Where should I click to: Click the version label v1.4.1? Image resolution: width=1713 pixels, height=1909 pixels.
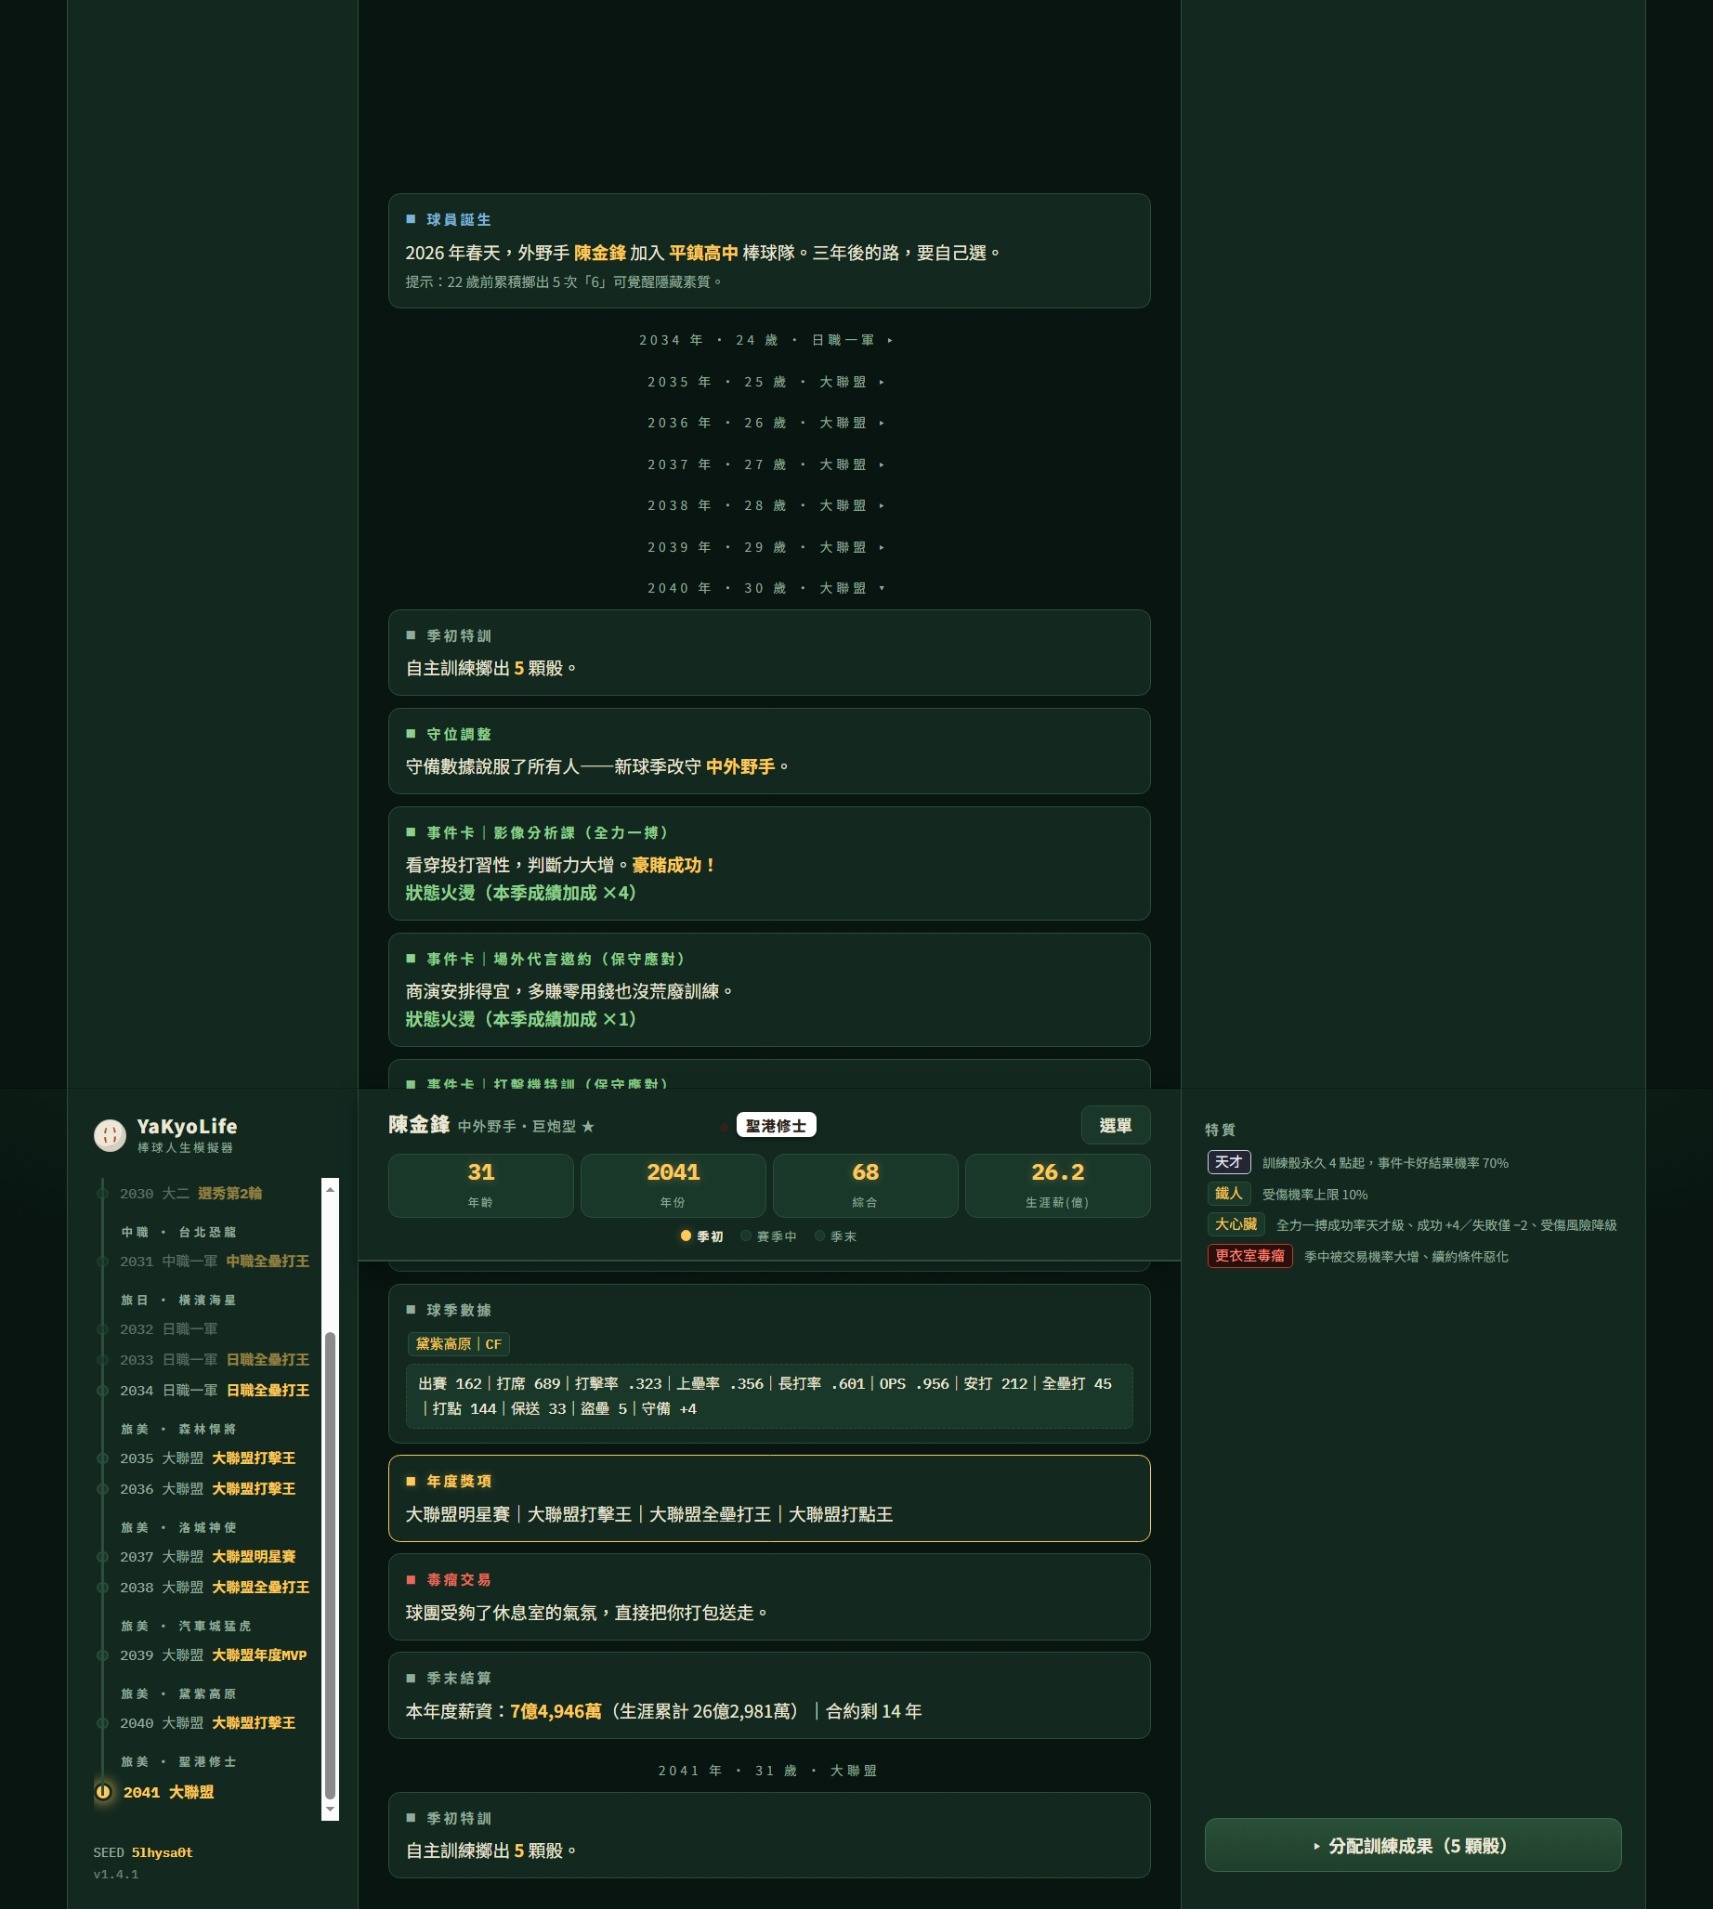116,1874
